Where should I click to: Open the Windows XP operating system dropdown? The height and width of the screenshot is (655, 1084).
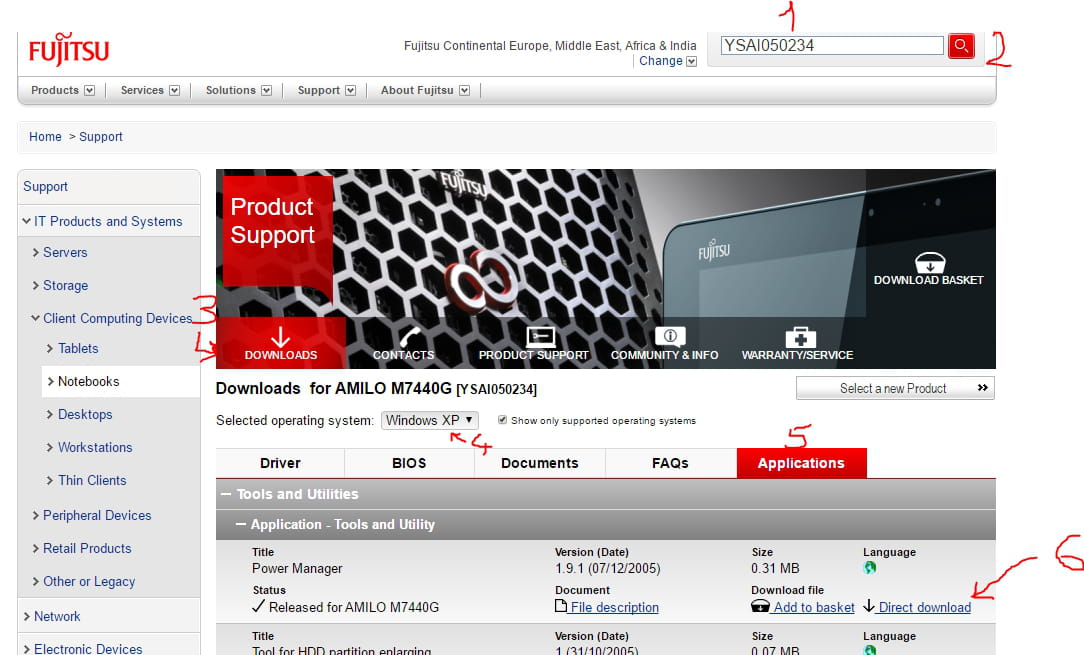click(x=429, y=421)
